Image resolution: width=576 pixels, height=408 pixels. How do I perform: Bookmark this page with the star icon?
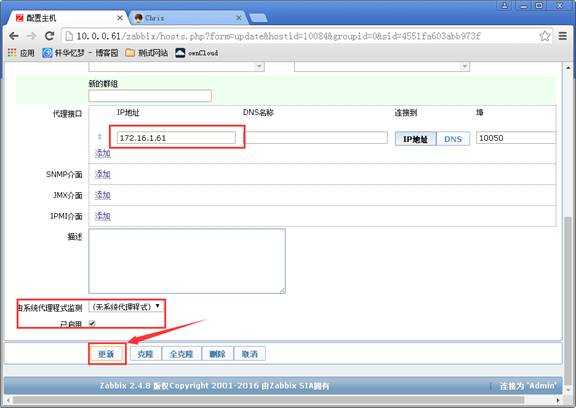coord(545,36)
